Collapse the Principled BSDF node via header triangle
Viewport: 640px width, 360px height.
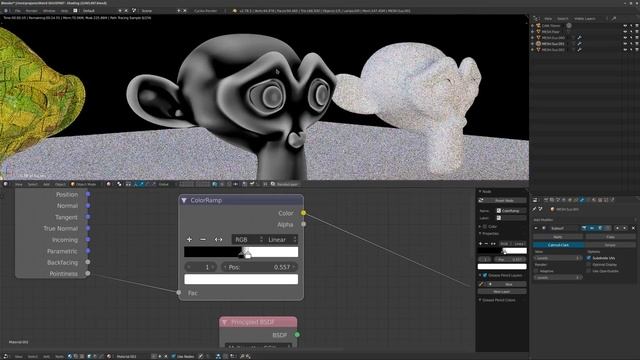[224, 322]
